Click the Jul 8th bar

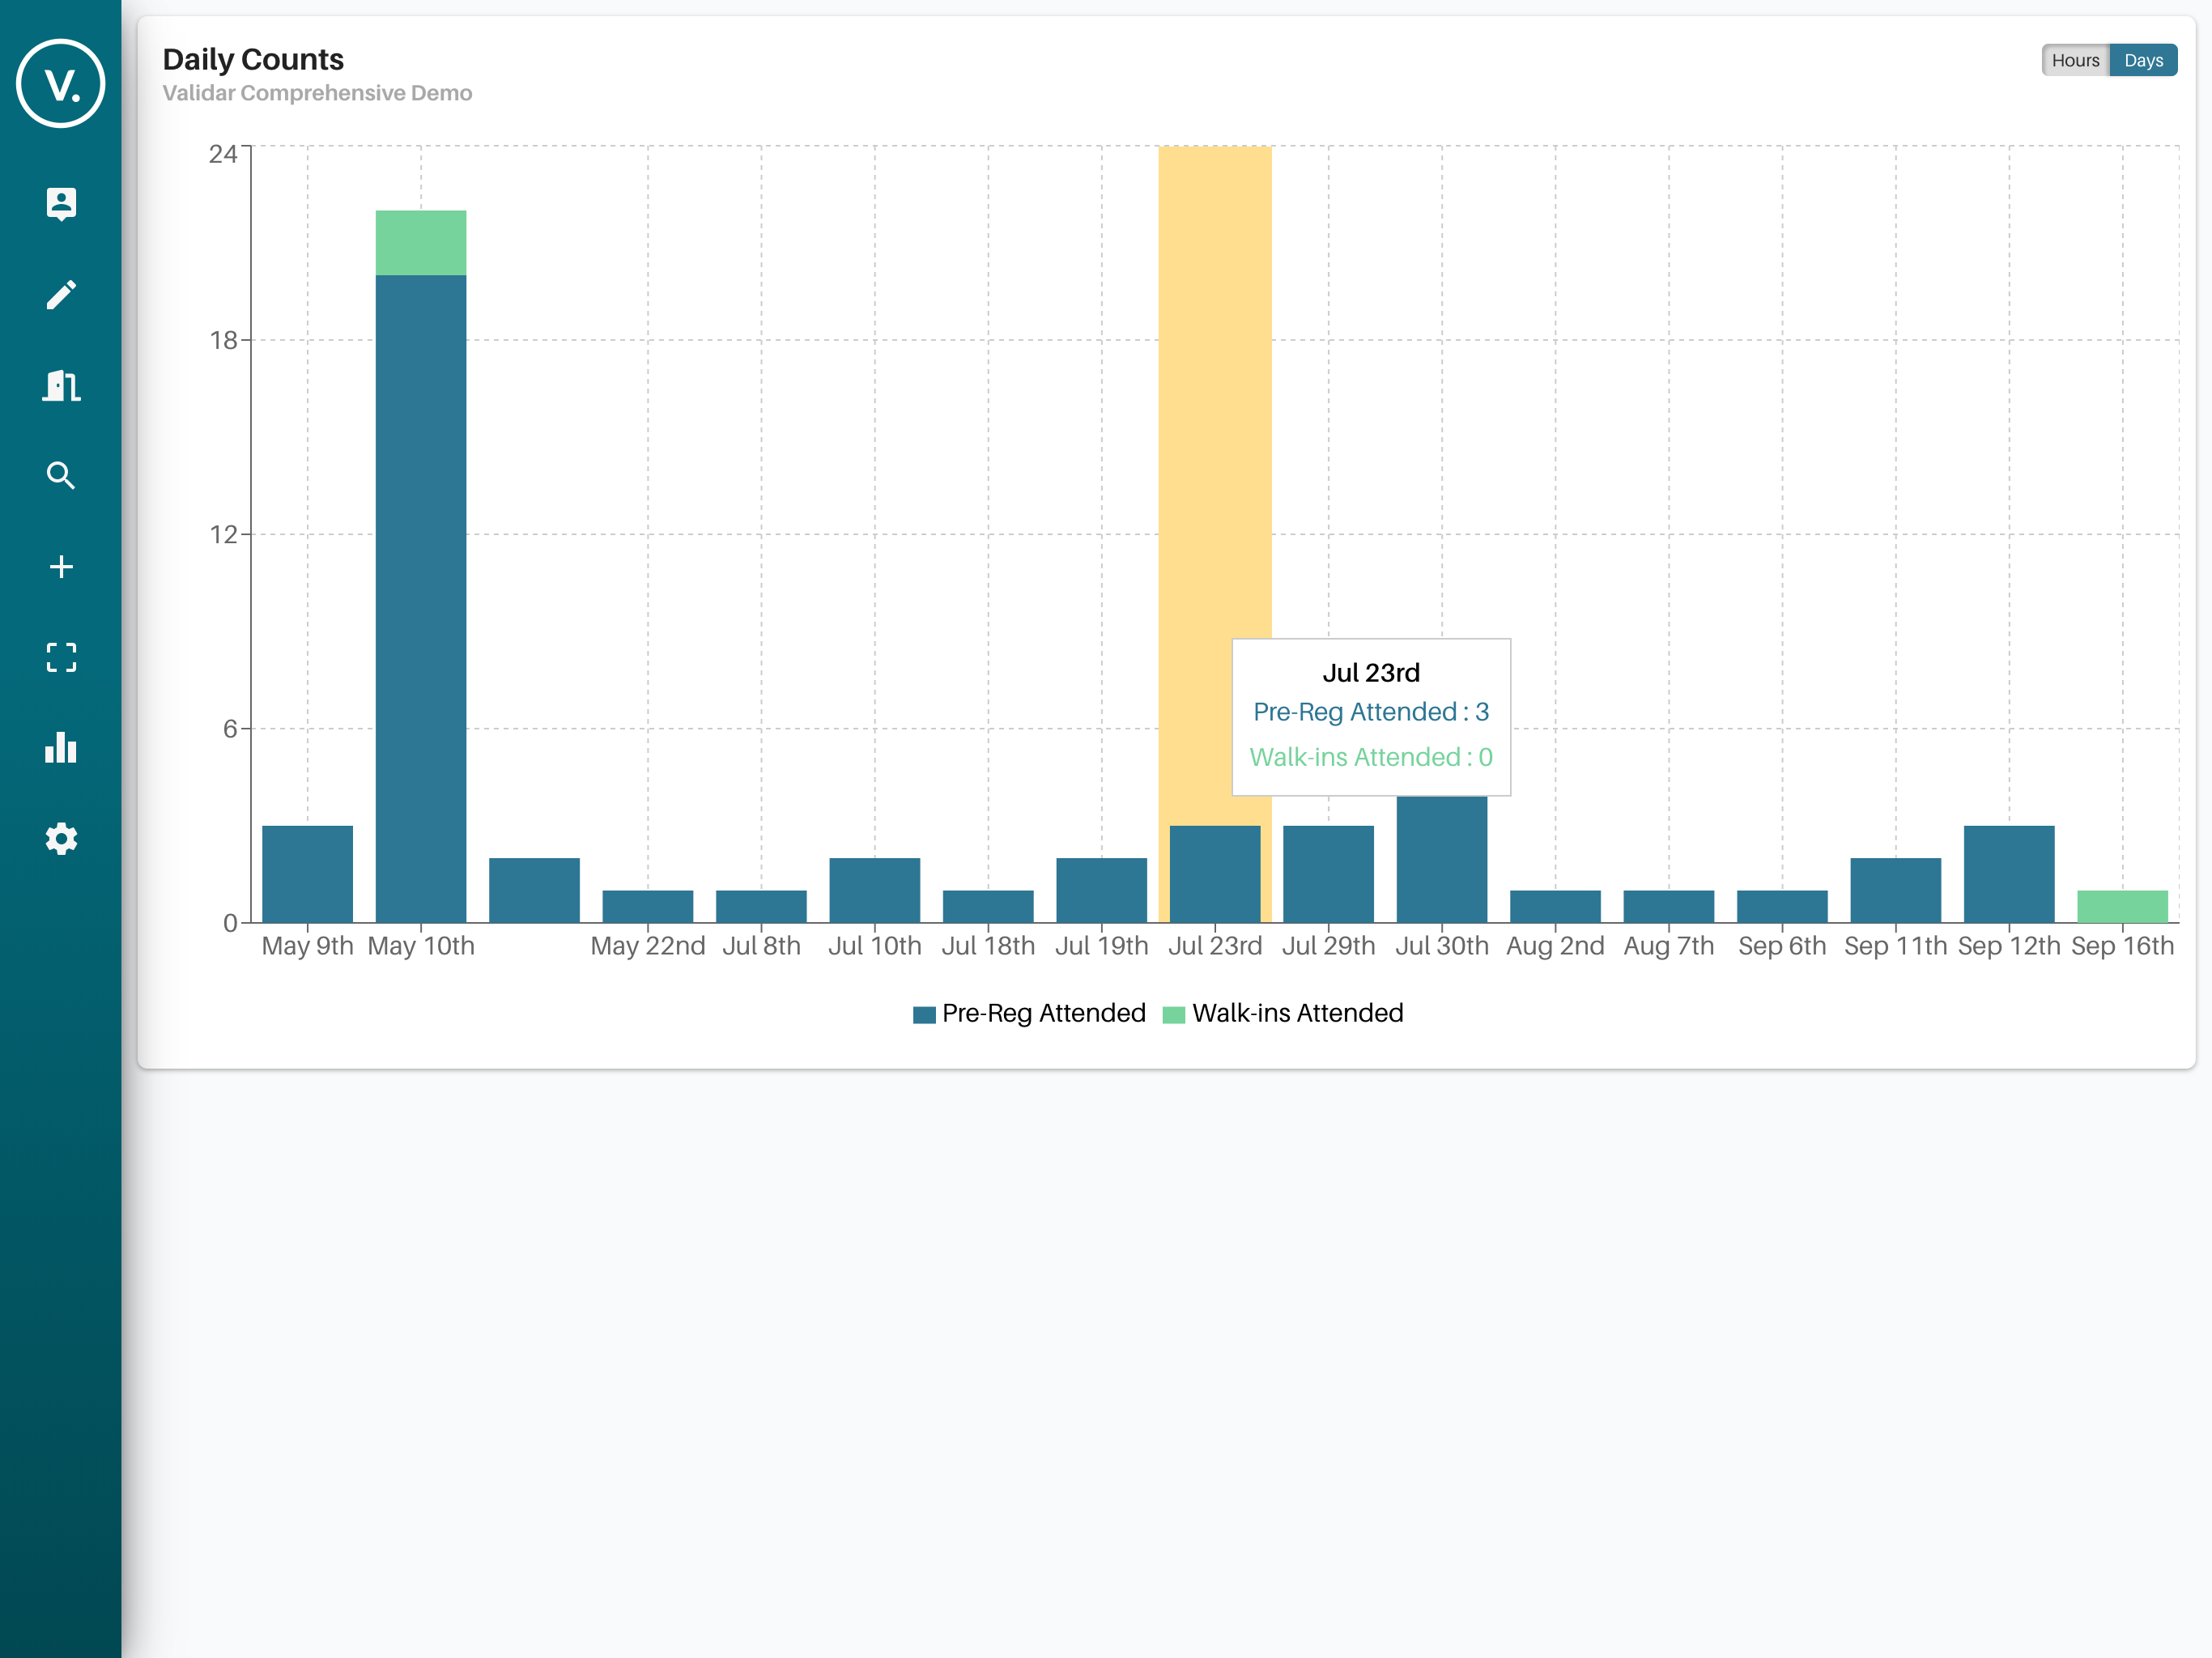click(761, 906)
